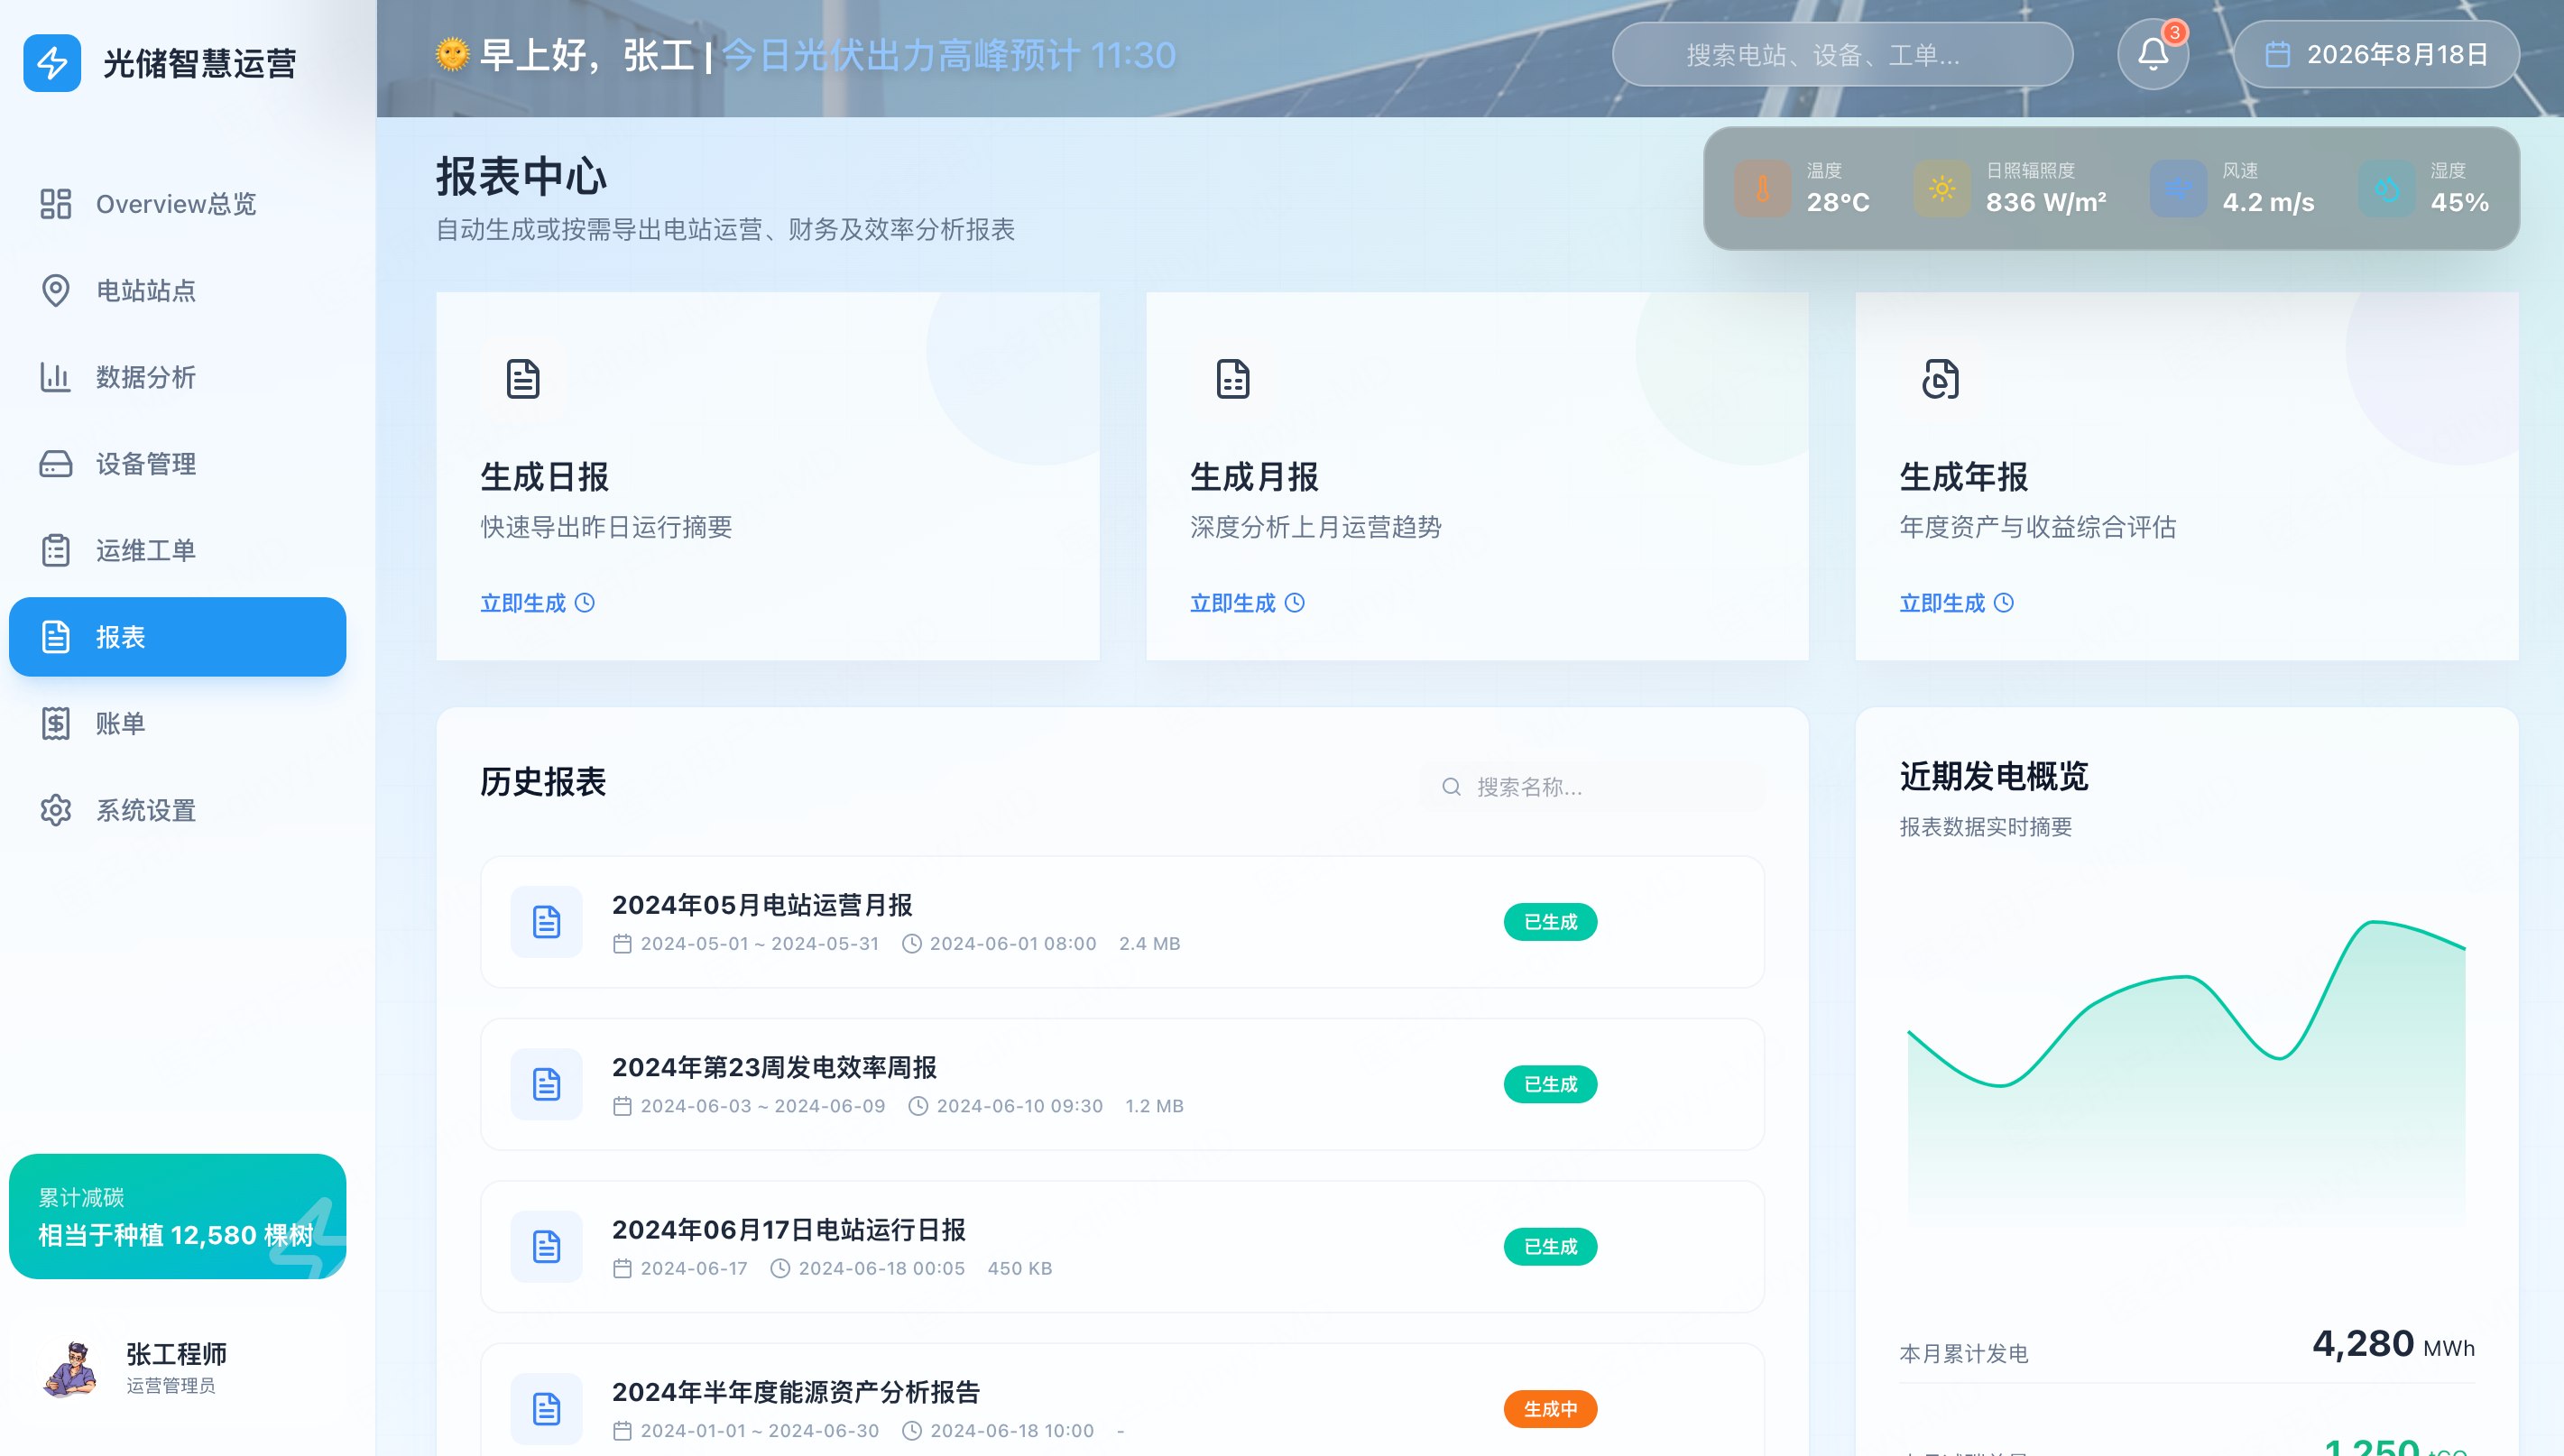Screen dimensions: 2564x1456
Task: Click 已生成 badge on 05月电站运营月报
Action: (x=1550, y=922)
